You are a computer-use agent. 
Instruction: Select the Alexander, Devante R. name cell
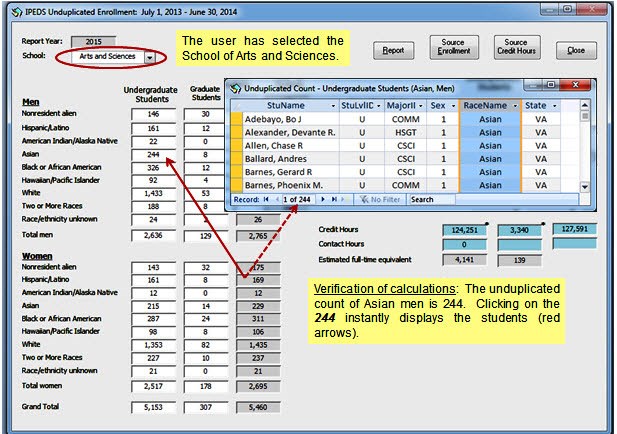click(291, 133)
